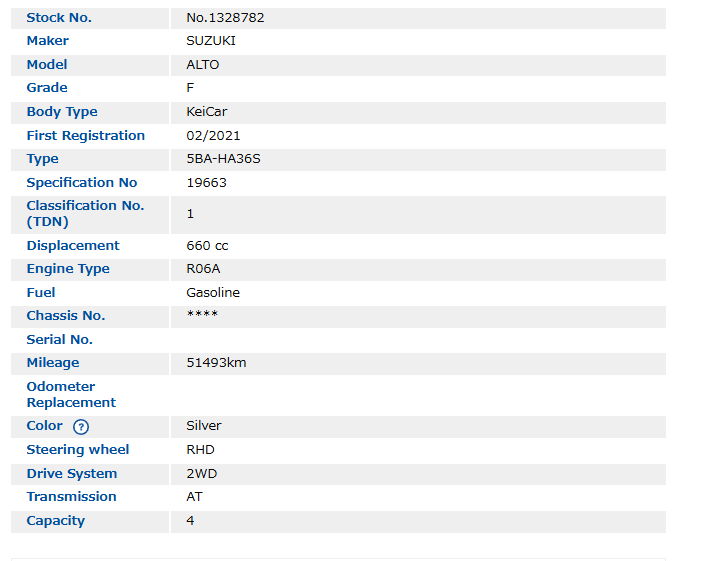Click the Odometer Replacement label
The width and height of the screenshot is (704, 561).
[x=71, y=394]
